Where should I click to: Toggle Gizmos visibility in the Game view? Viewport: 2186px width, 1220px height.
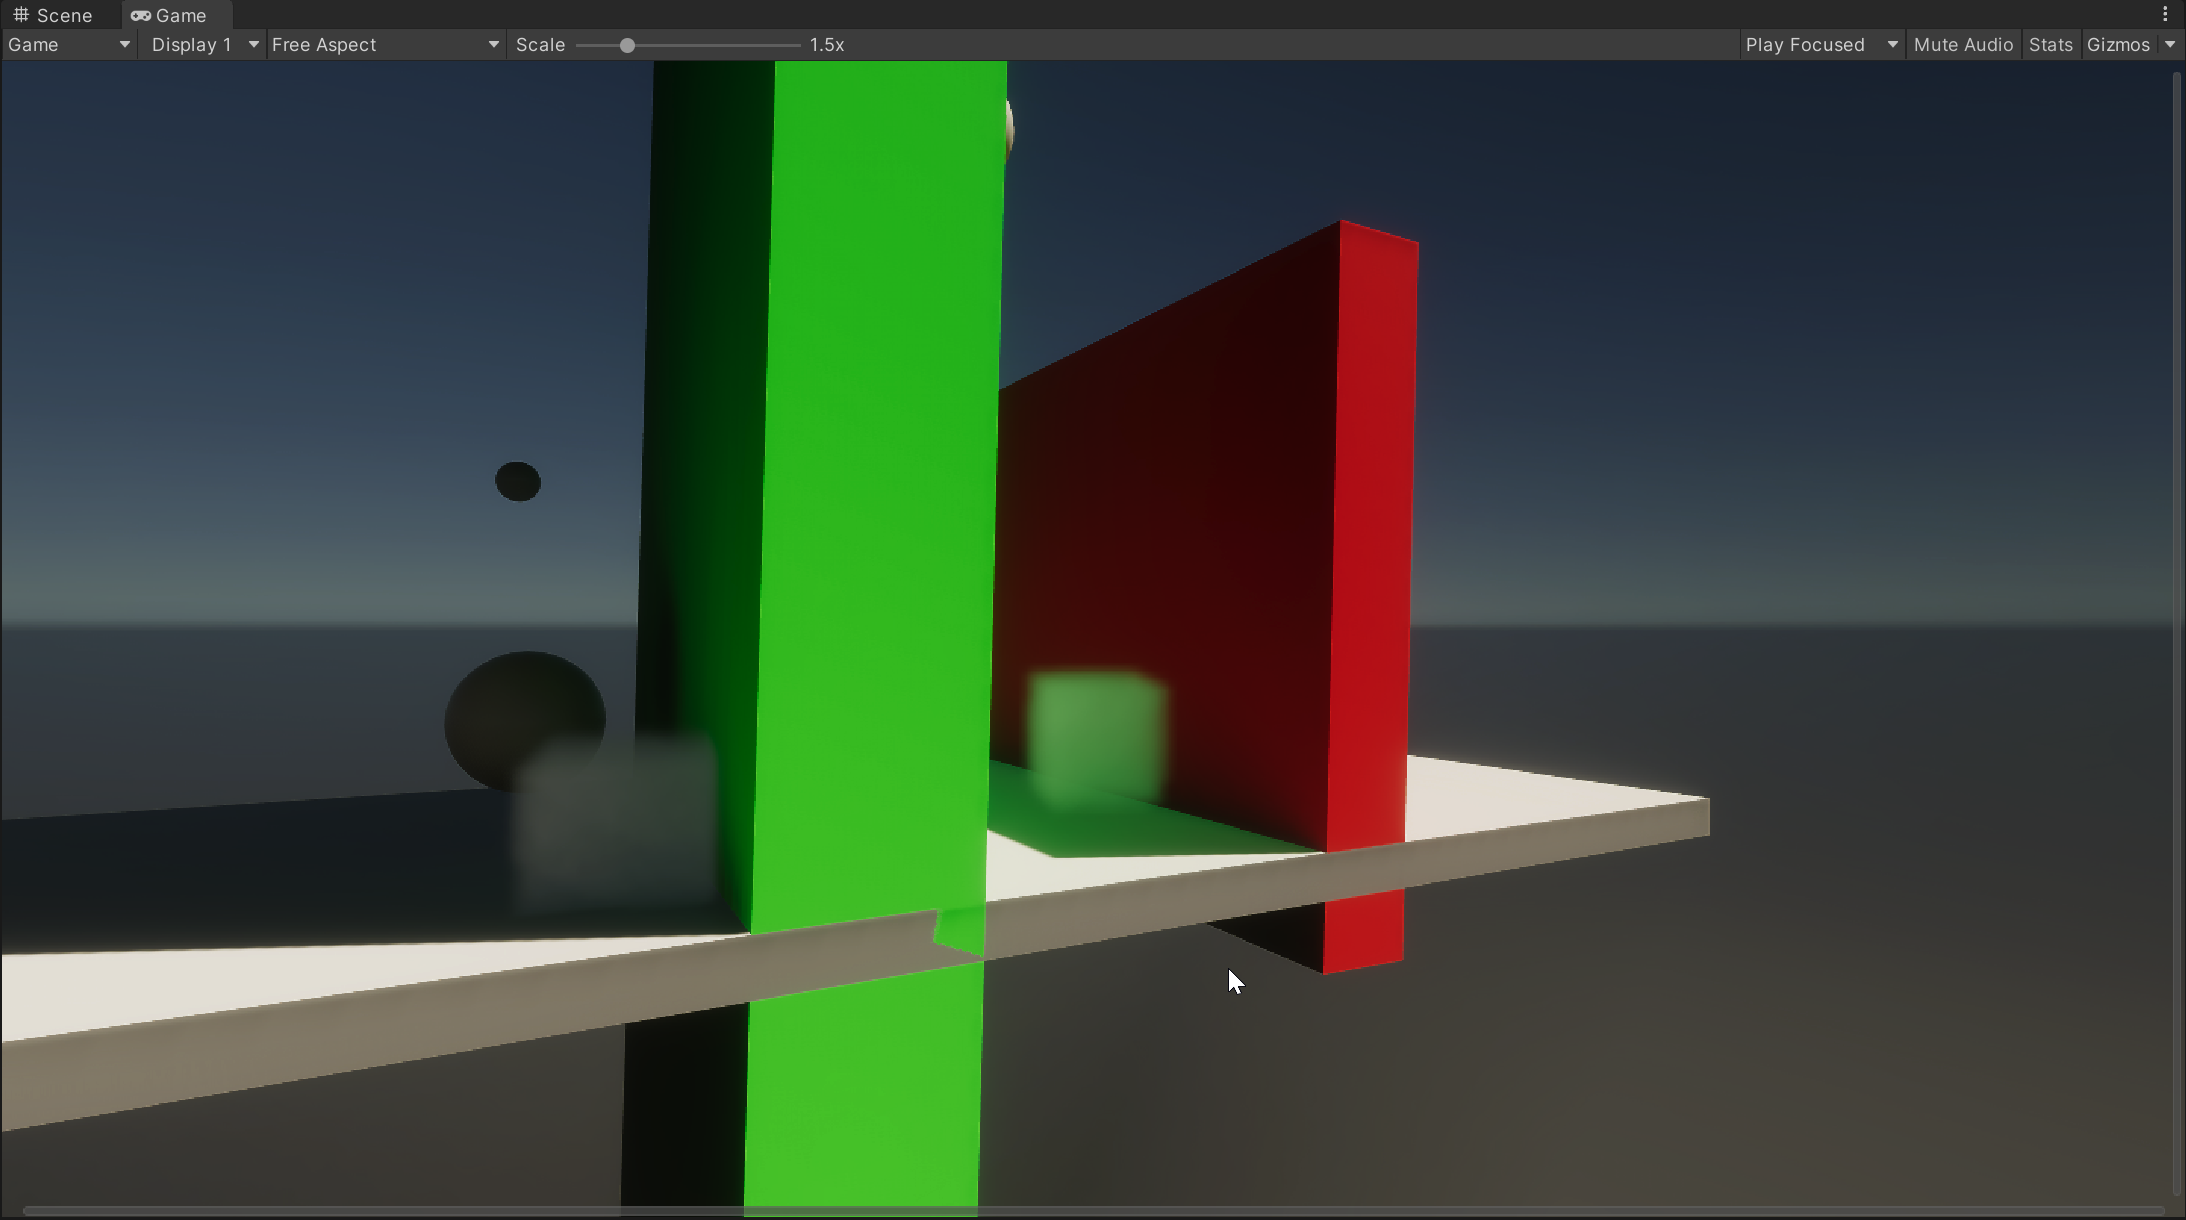pyautogui.click(x=2117, y=45)
